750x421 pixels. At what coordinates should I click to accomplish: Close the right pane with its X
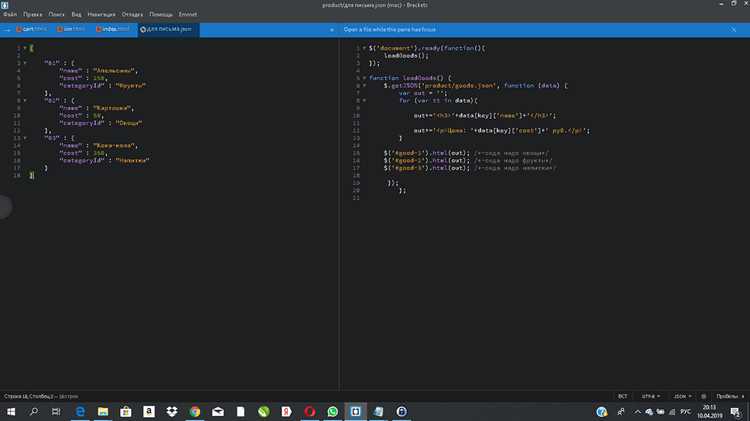(734, 30)
